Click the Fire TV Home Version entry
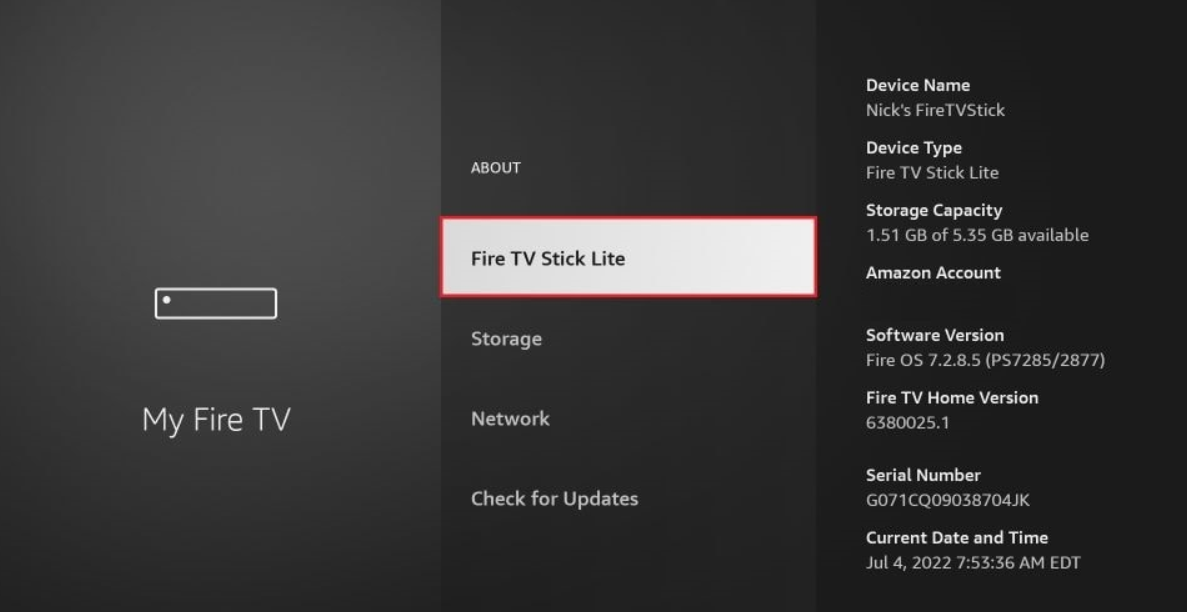Screen dimensions: 1187x612 point(952,397)
